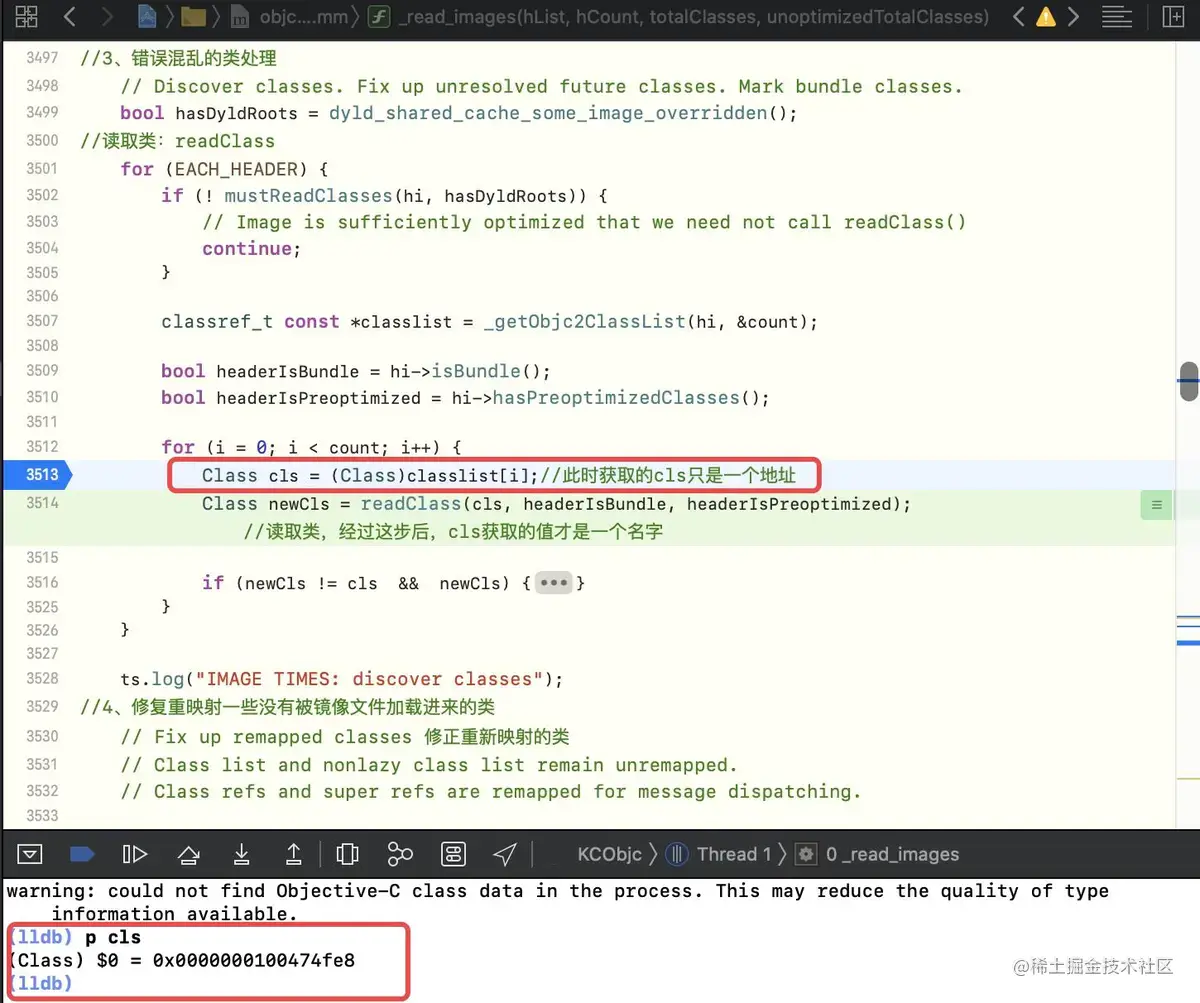The width and height of the screenshot is (1200, 1003).
Task: Go forward to next file
Action: [109, 16]
